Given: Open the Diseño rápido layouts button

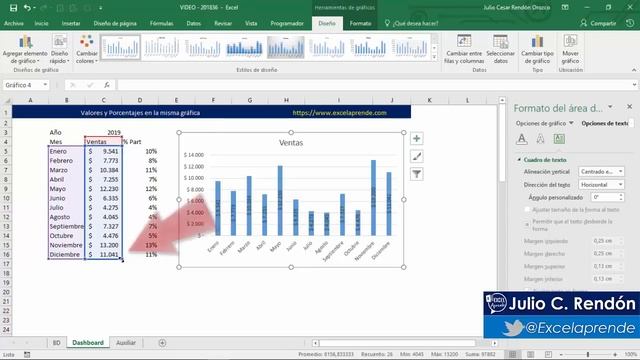Looking at the screenshot, I should [x=60, y=49].
